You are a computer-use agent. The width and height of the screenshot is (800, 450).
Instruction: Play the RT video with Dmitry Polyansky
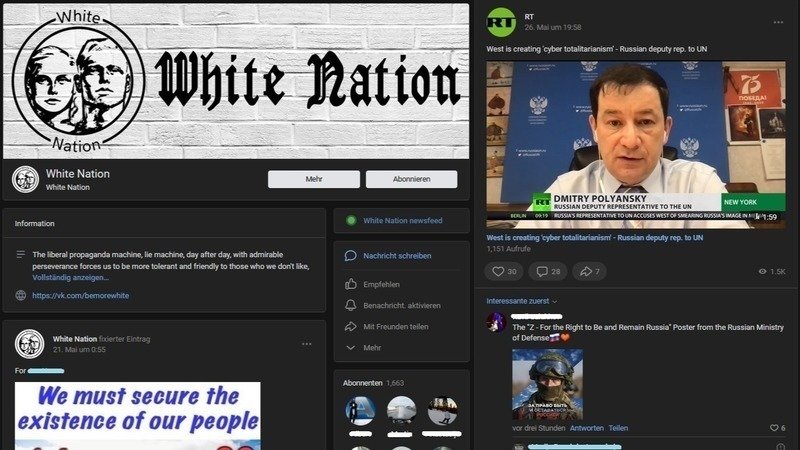[636, 145]
